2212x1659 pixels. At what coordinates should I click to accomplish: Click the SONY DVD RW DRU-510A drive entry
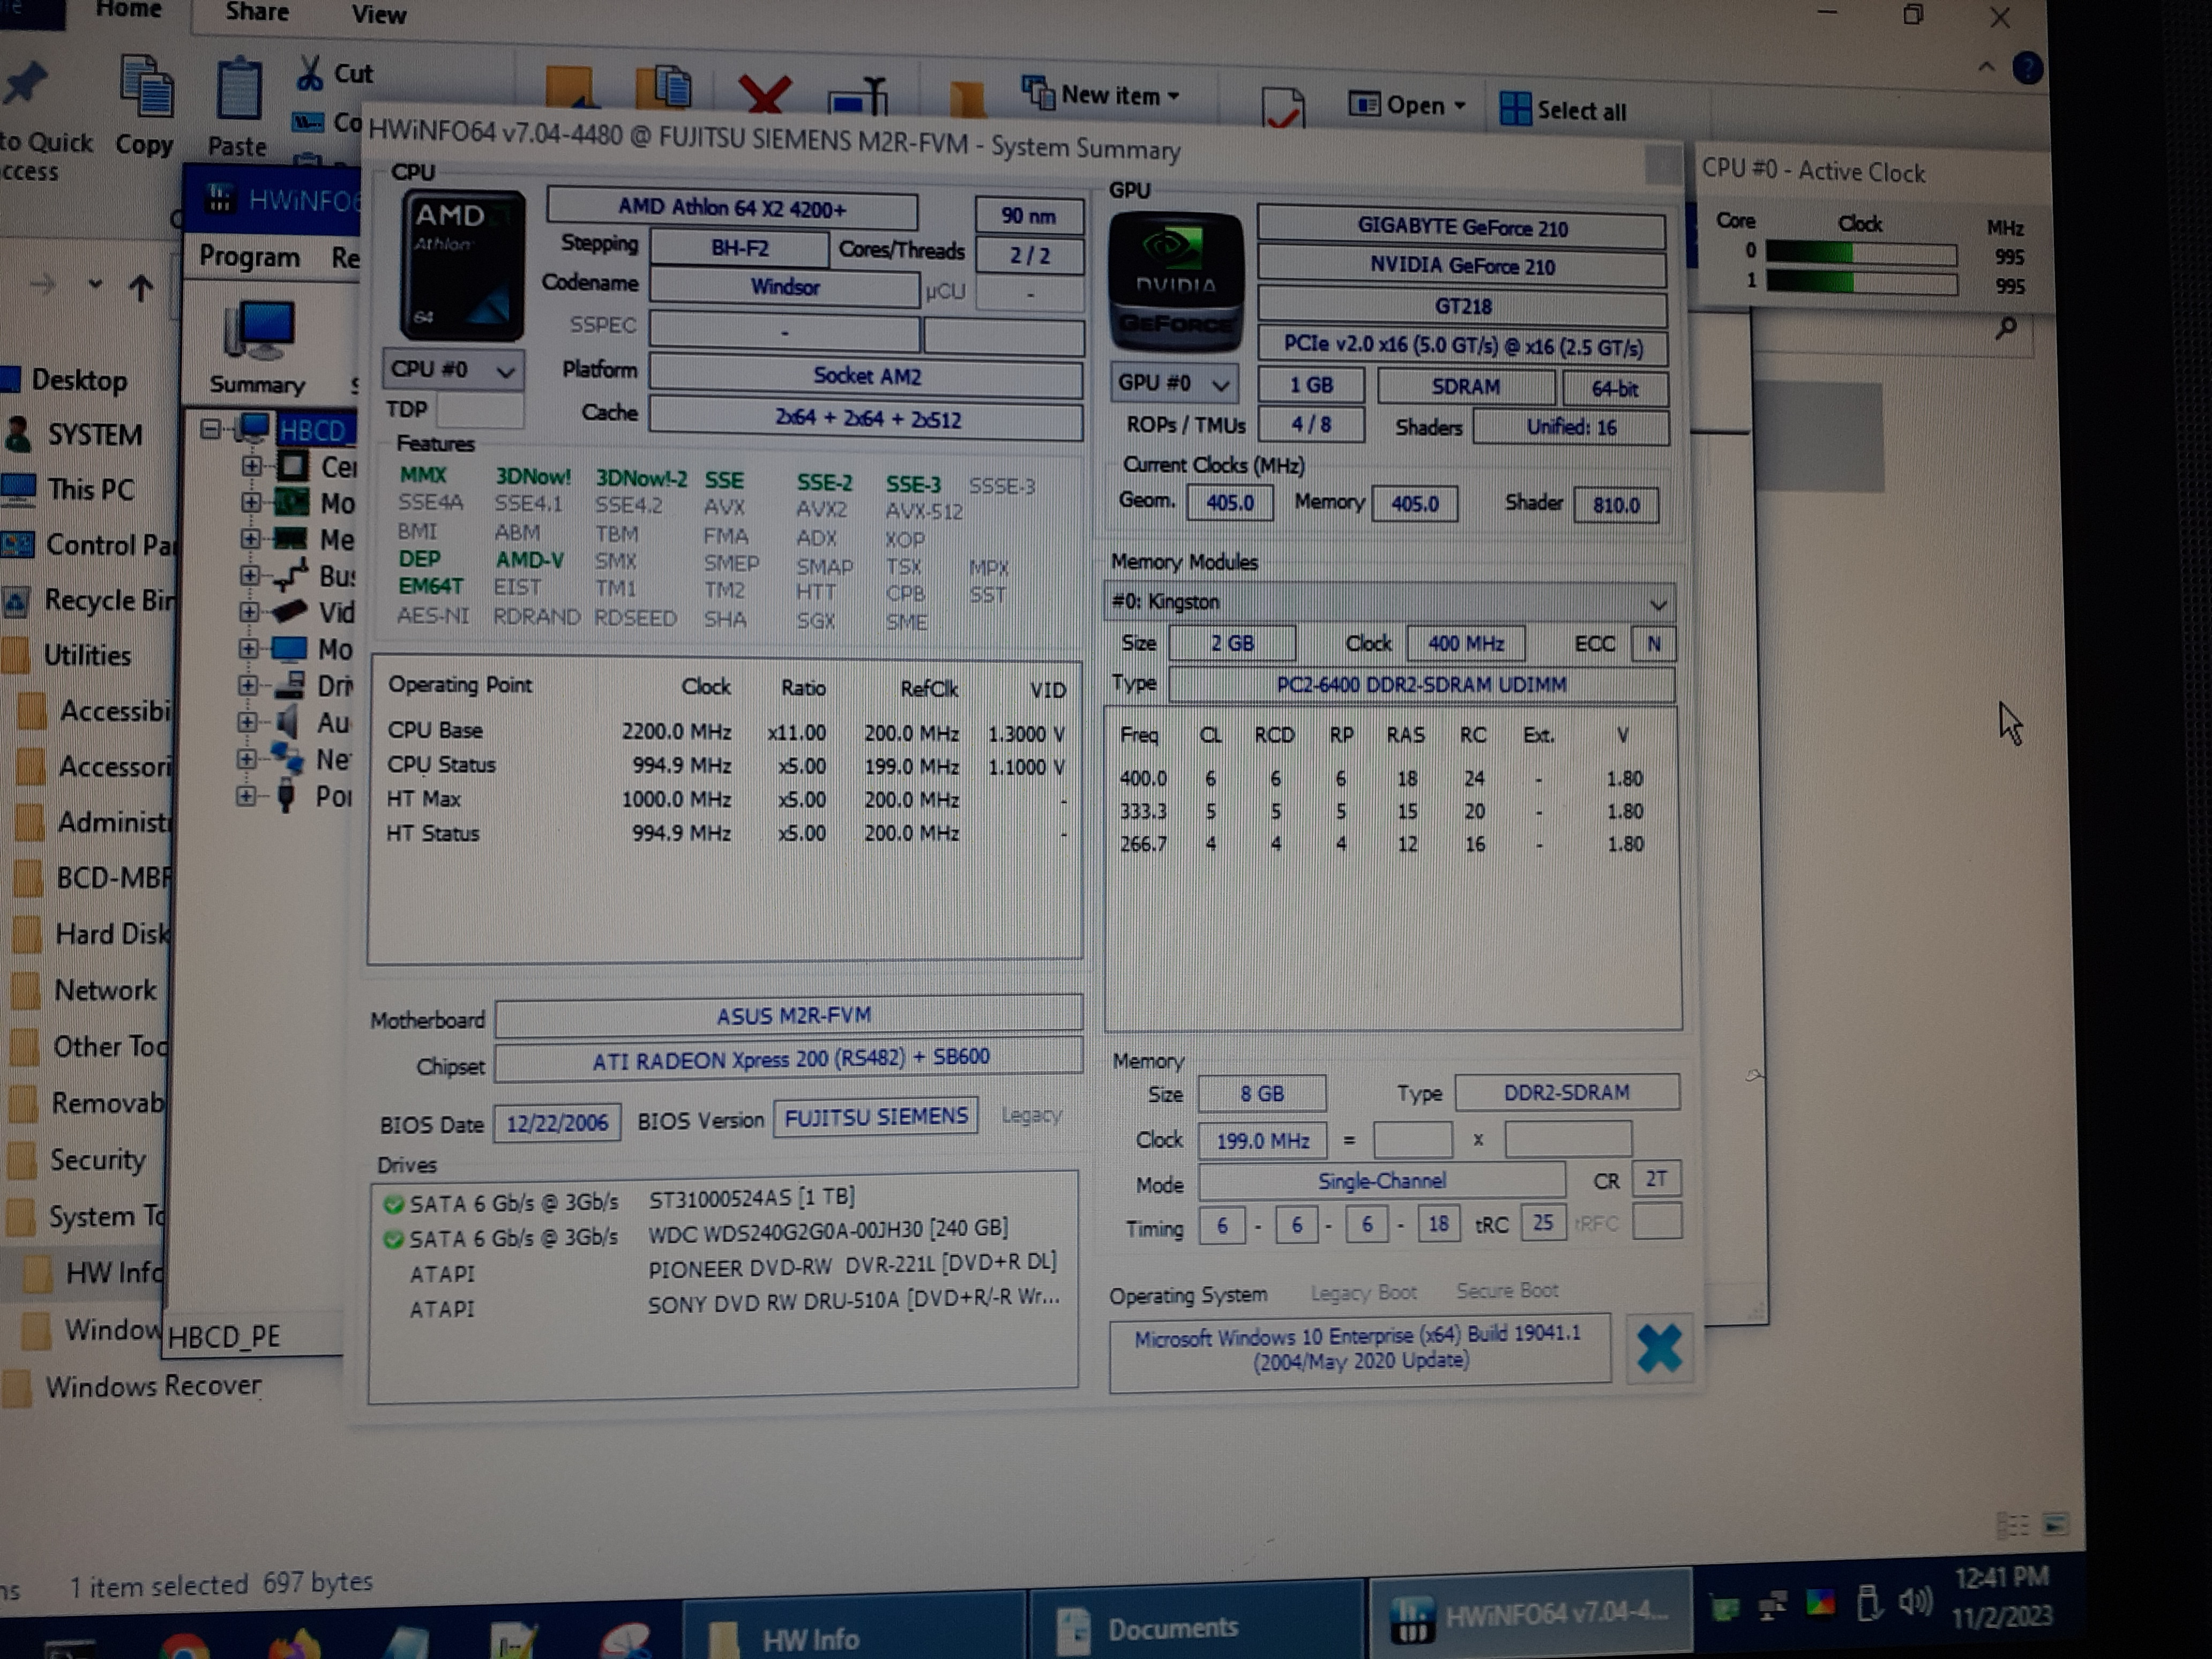coord(724,1304)
